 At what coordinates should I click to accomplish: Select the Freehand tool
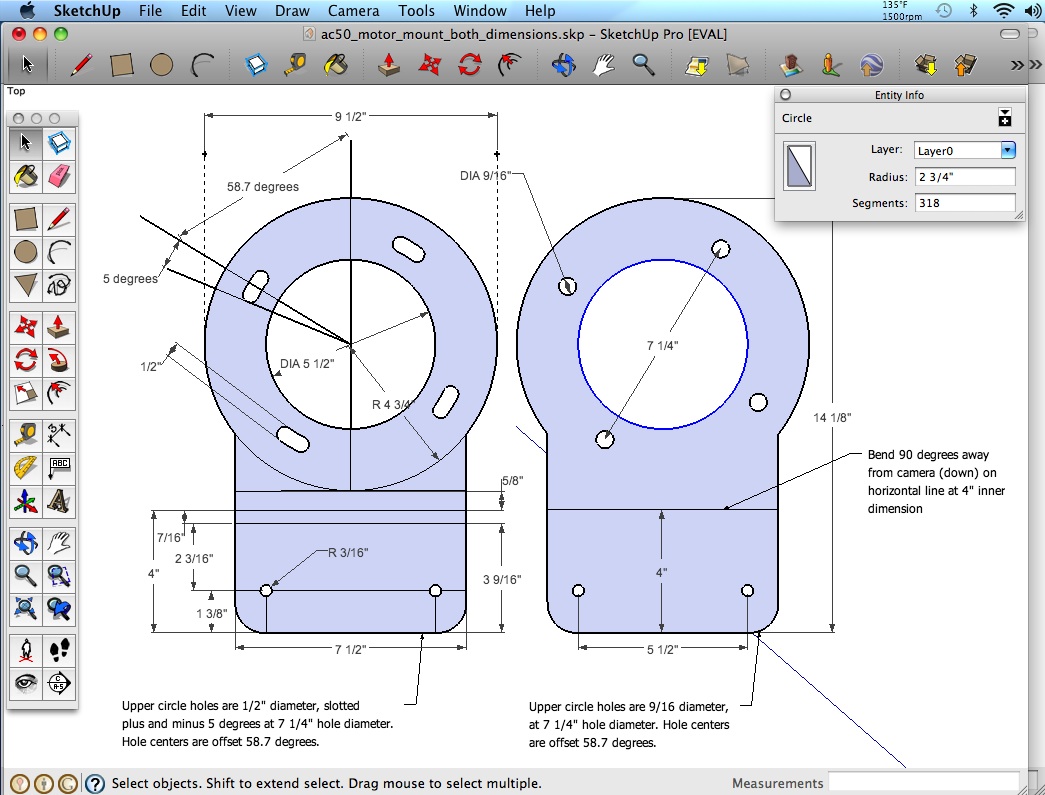click(x=60, y=286)
